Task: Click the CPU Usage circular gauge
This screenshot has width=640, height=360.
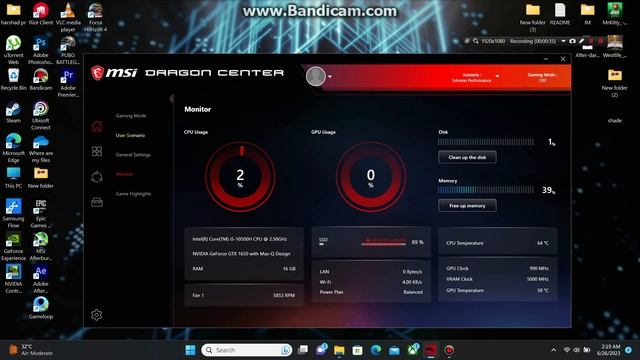Action: coord(240,177)
